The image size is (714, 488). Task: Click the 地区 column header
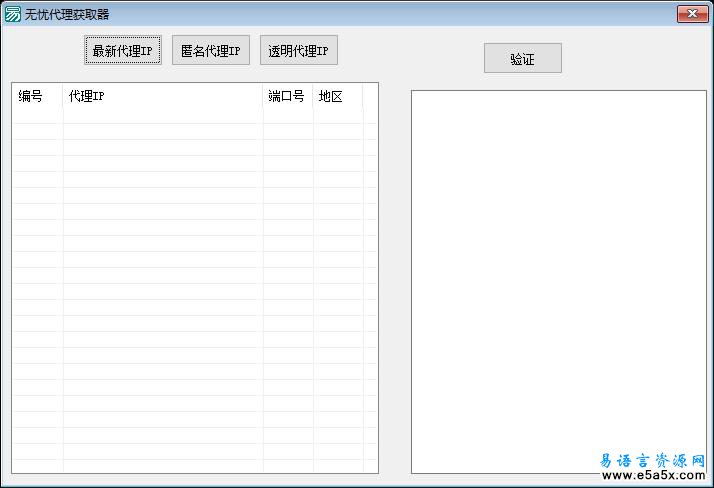tap(338, 96)
